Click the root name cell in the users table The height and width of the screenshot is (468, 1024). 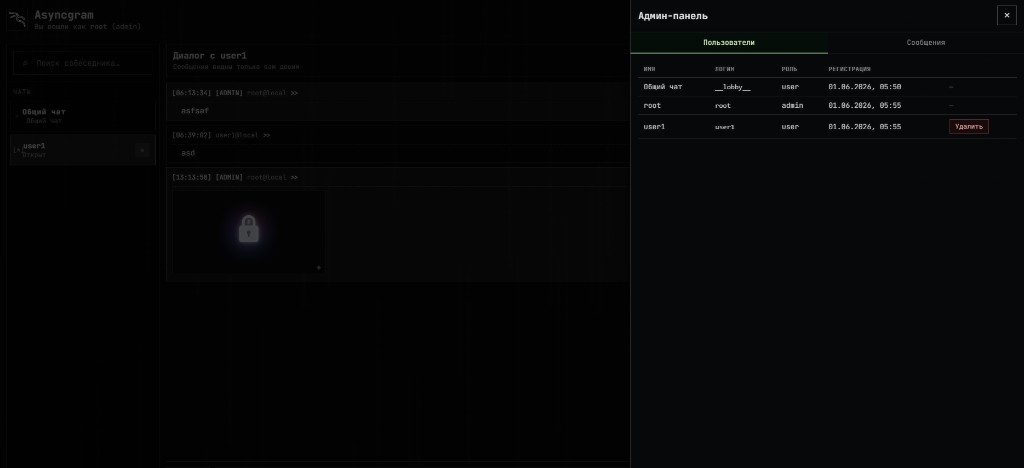click(652, 106)
